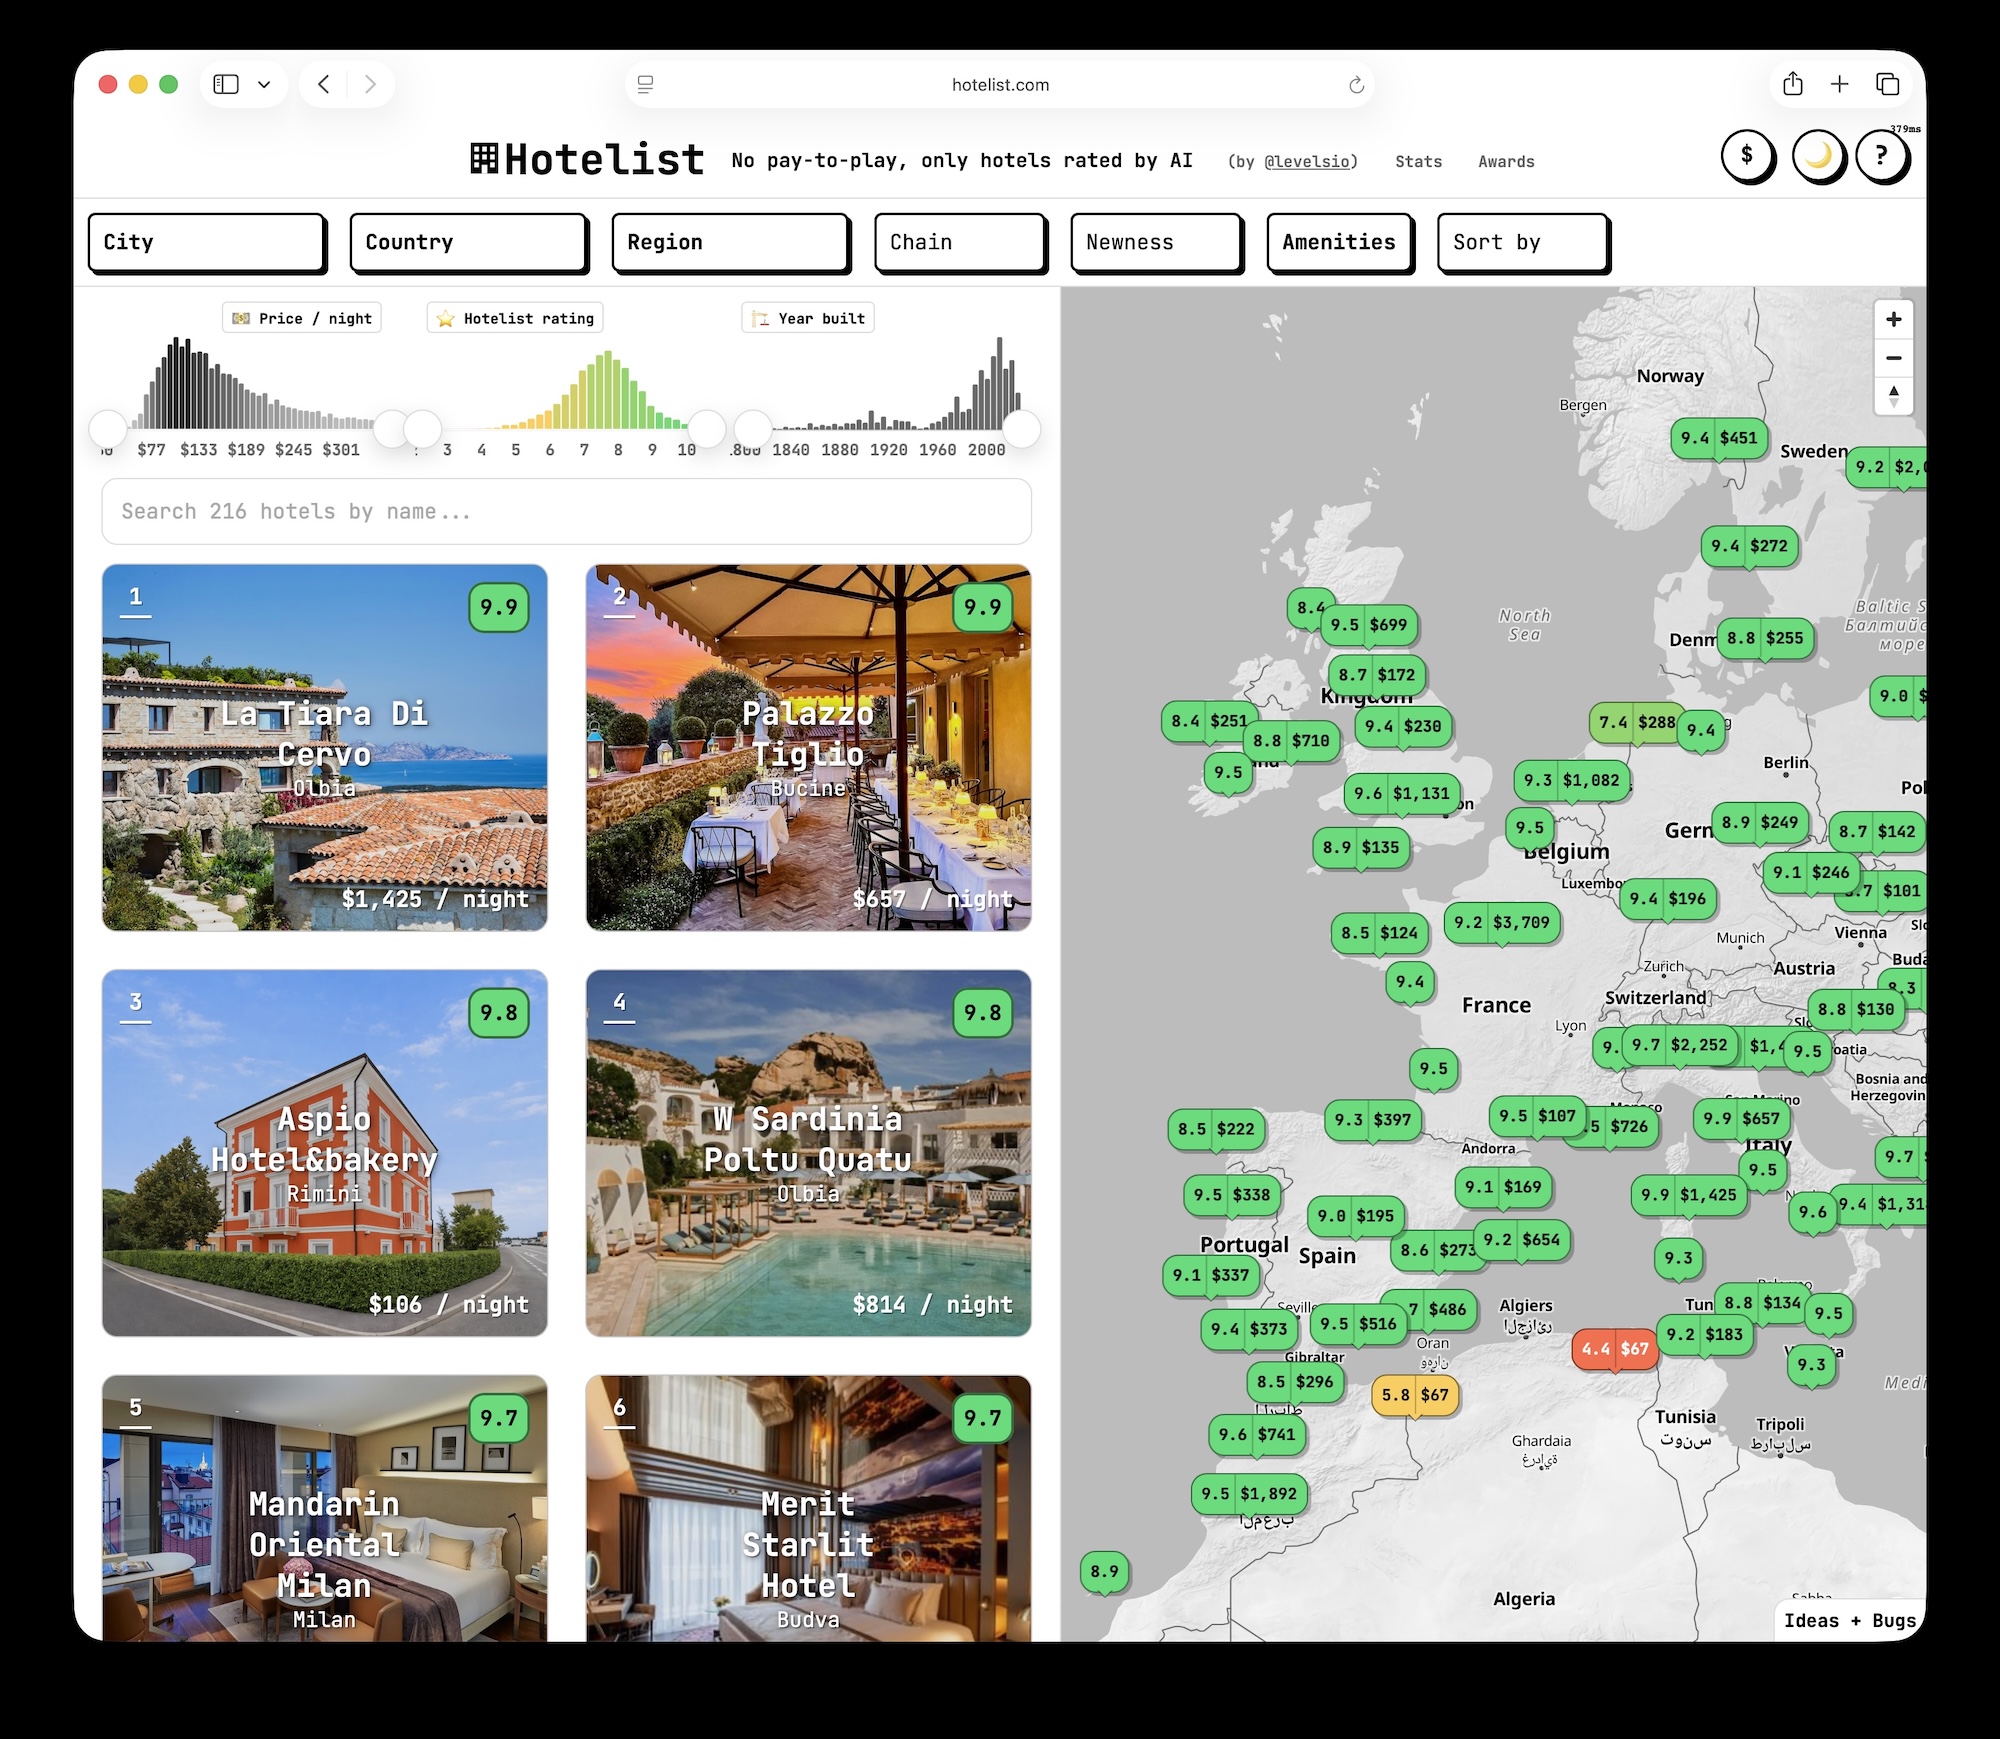
Task: Open the Newness filter dropdown
Action: (x=1157, y=243)
